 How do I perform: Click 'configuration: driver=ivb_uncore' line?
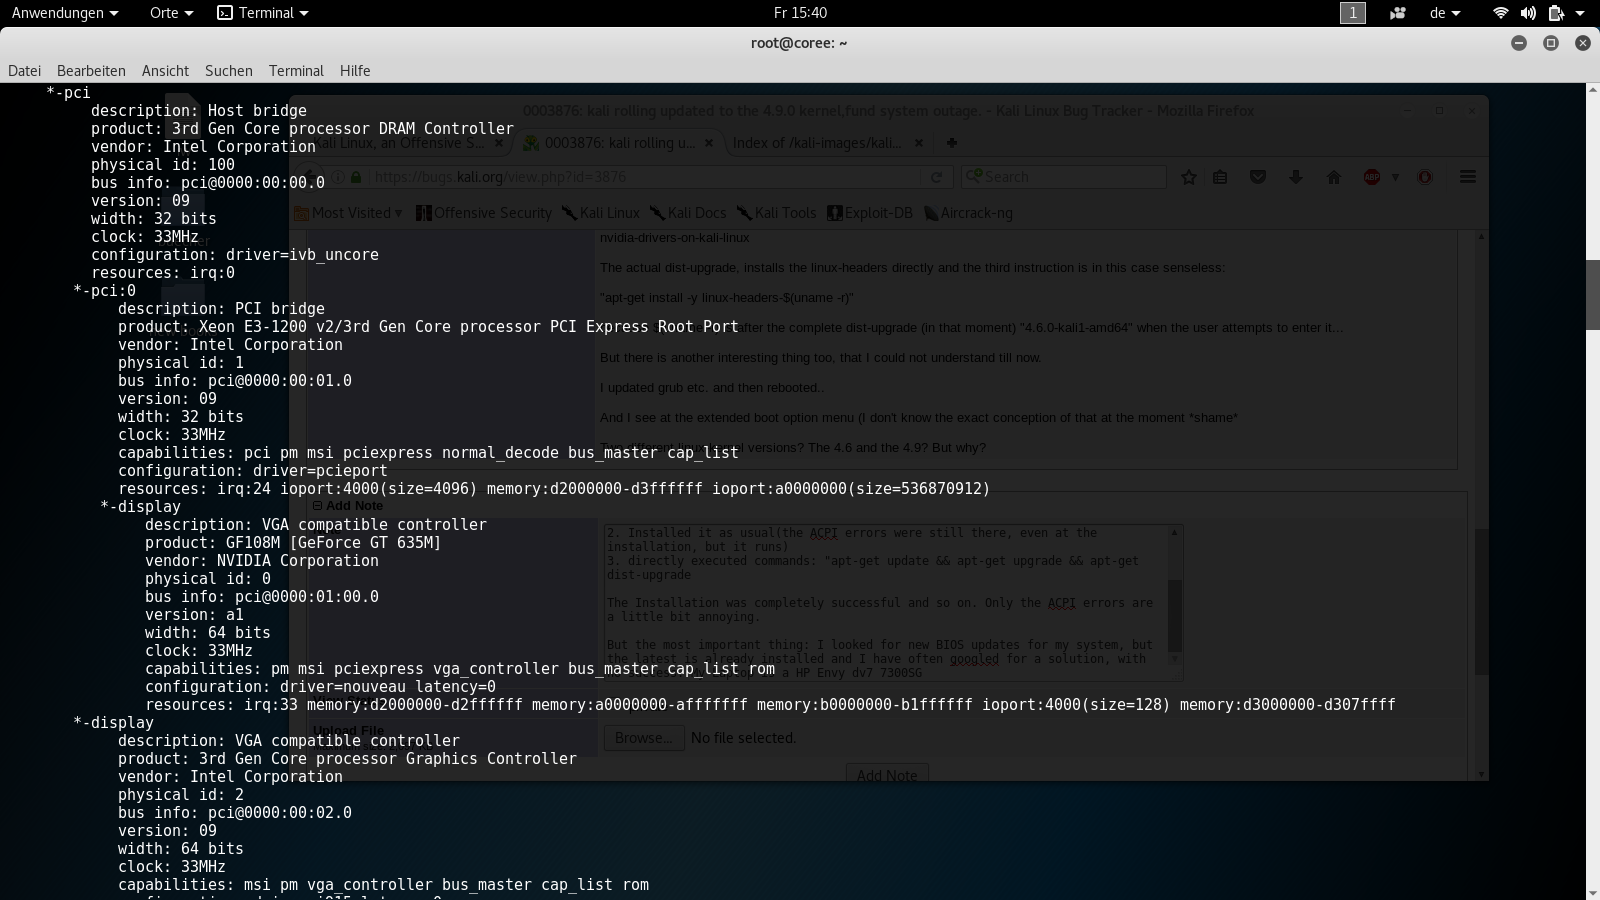tap(235, 255)
